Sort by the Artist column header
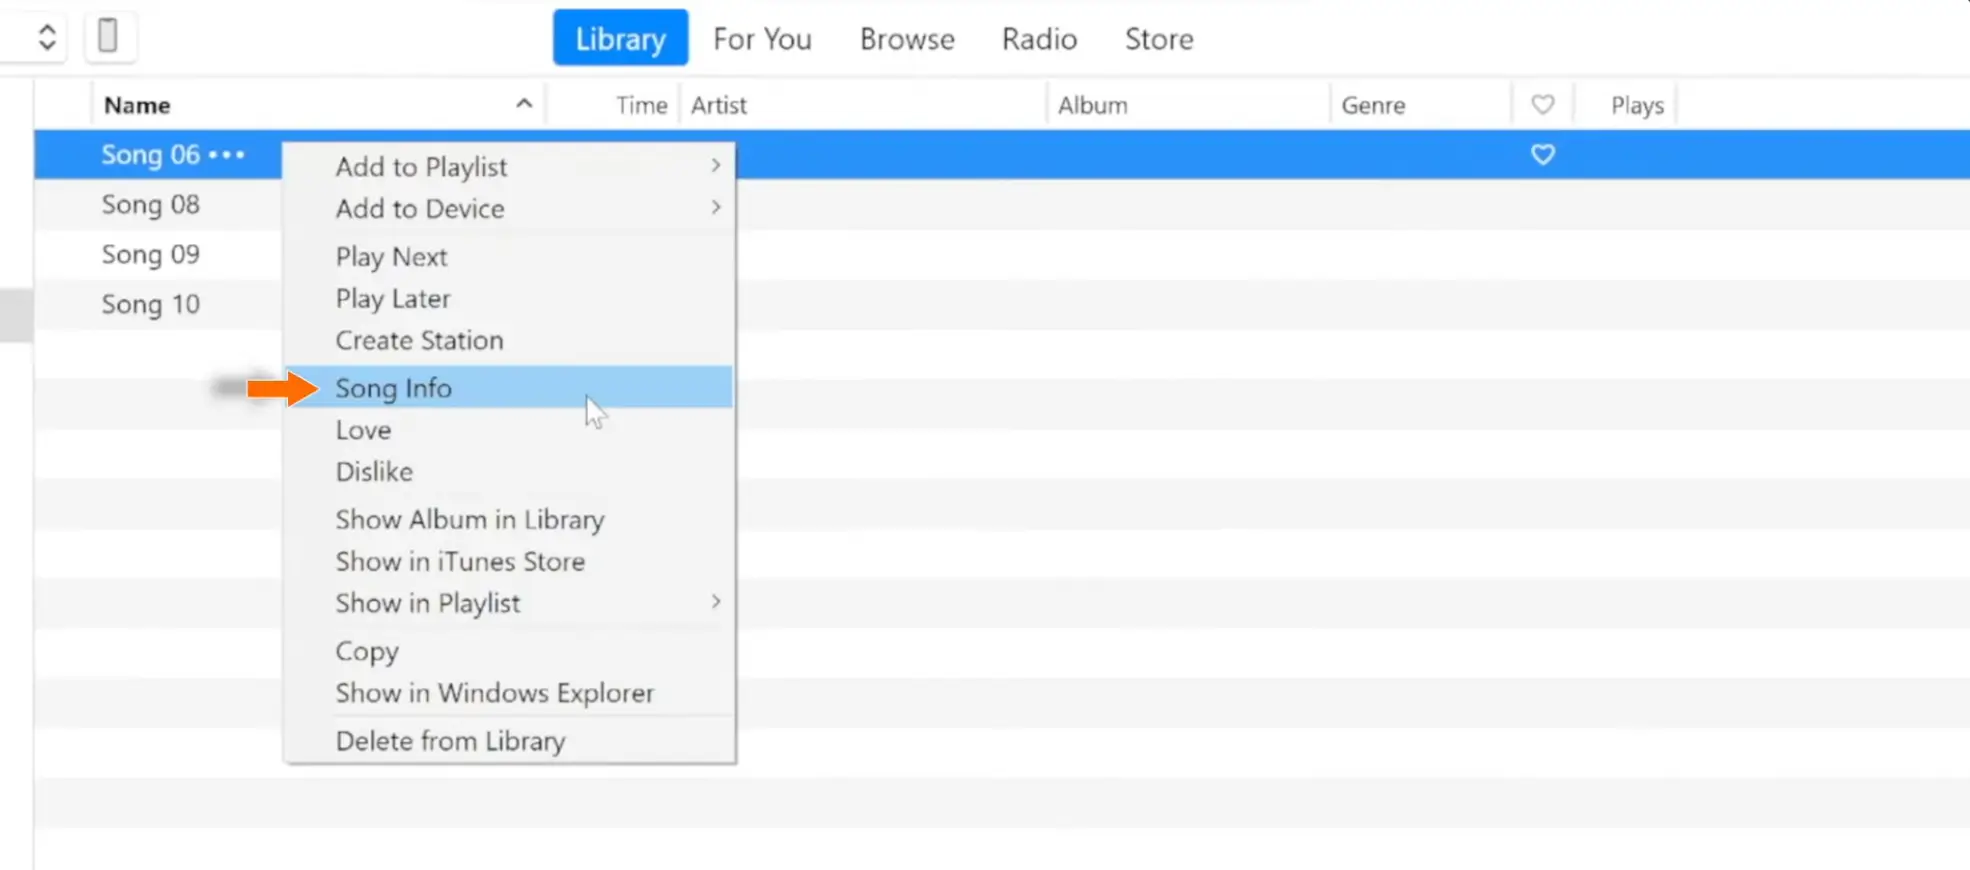The image size is (1970, 870). point(718,105)
